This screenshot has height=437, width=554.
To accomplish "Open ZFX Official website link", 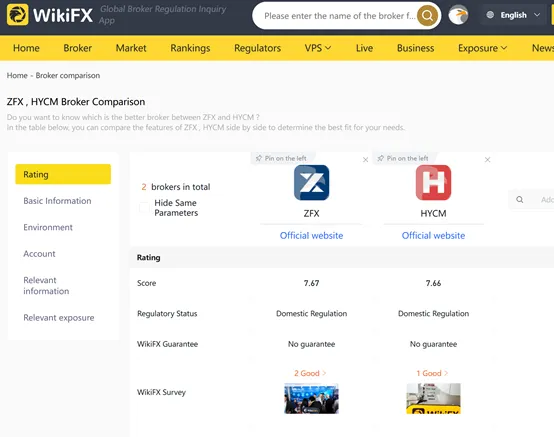I will pos(311,236).
